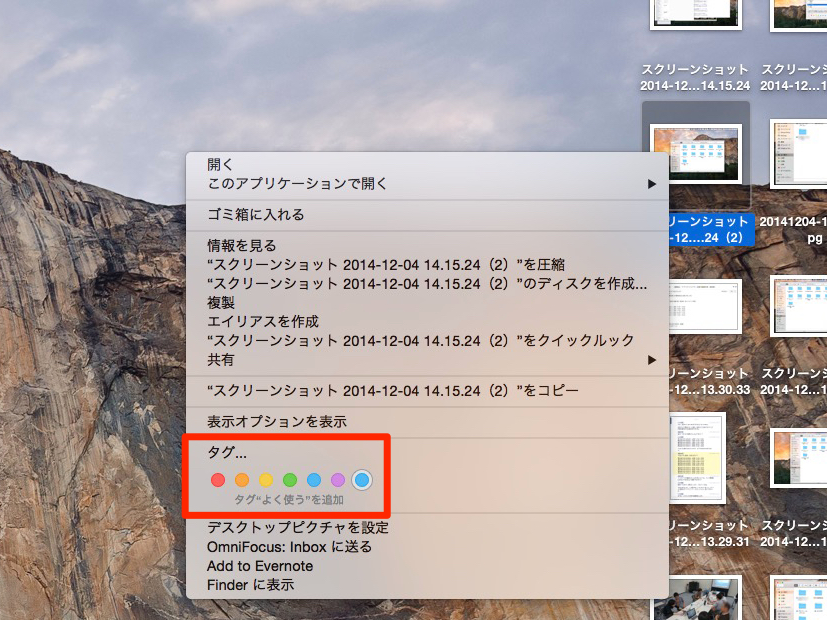Apply the green tag color
The width and height of the screenshot is (827, 620).
tap(290, 480)
